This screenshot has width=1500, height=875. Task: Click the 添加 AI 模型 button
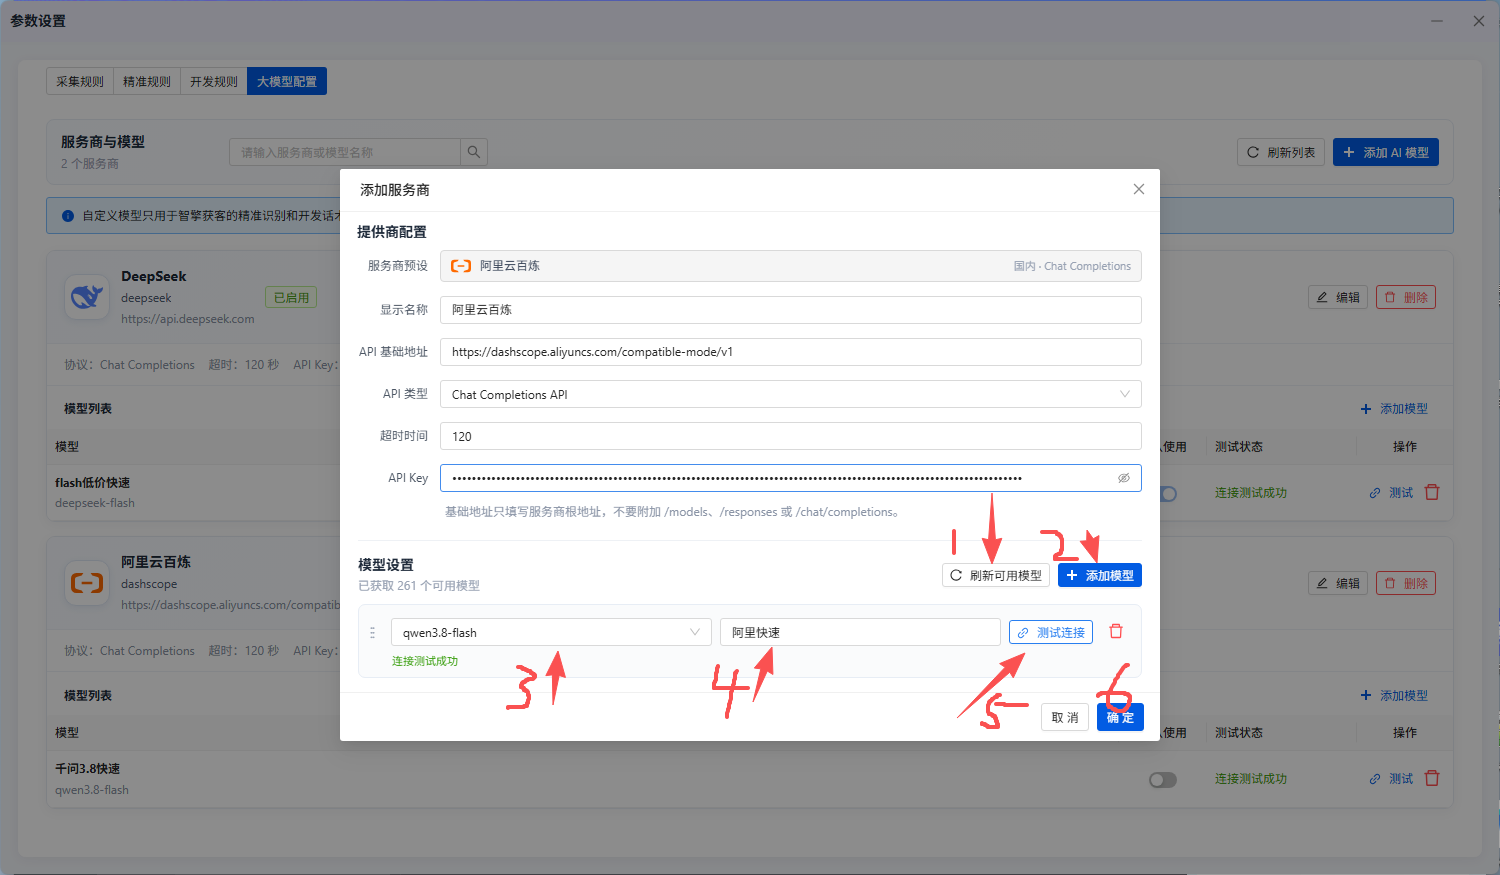tap(1386, 152)
